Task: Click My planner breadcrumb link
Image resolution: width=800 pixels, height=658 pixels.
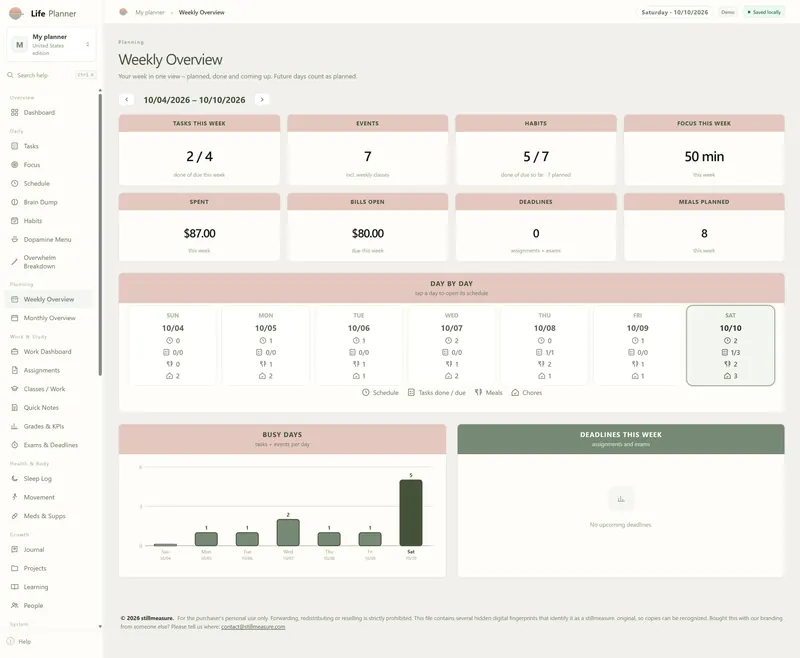Action: point(150,12)
